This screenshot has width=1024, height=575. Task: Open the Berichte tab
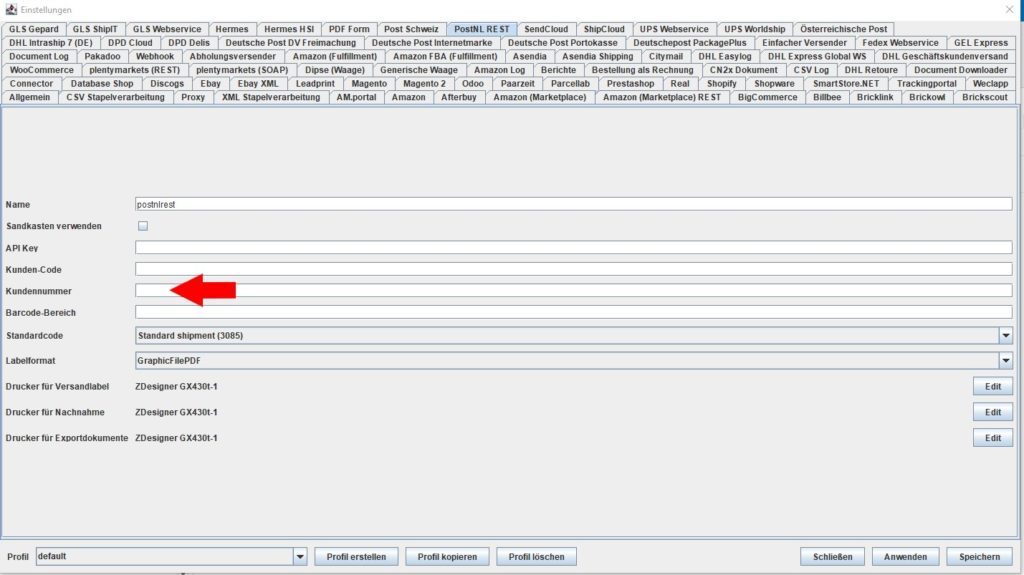(x=558, y=70)
